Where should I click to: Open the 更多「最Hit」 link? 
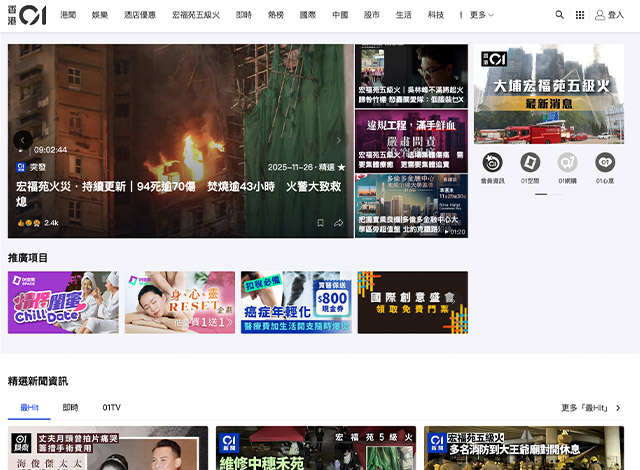[x=591, y=408]
